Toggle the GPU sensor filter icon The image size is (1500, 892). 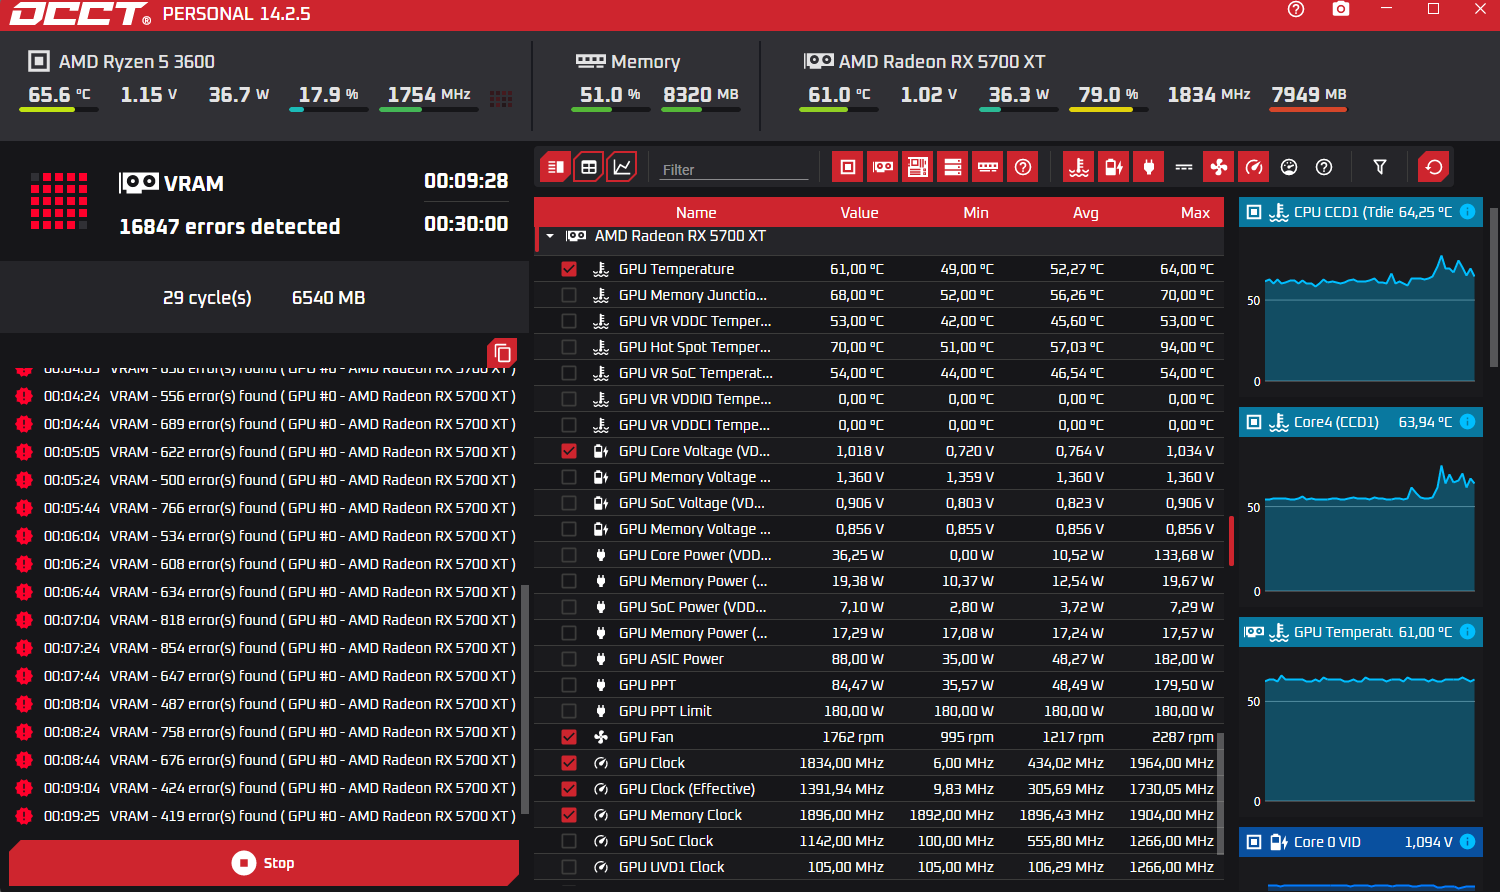pos(883,167)
